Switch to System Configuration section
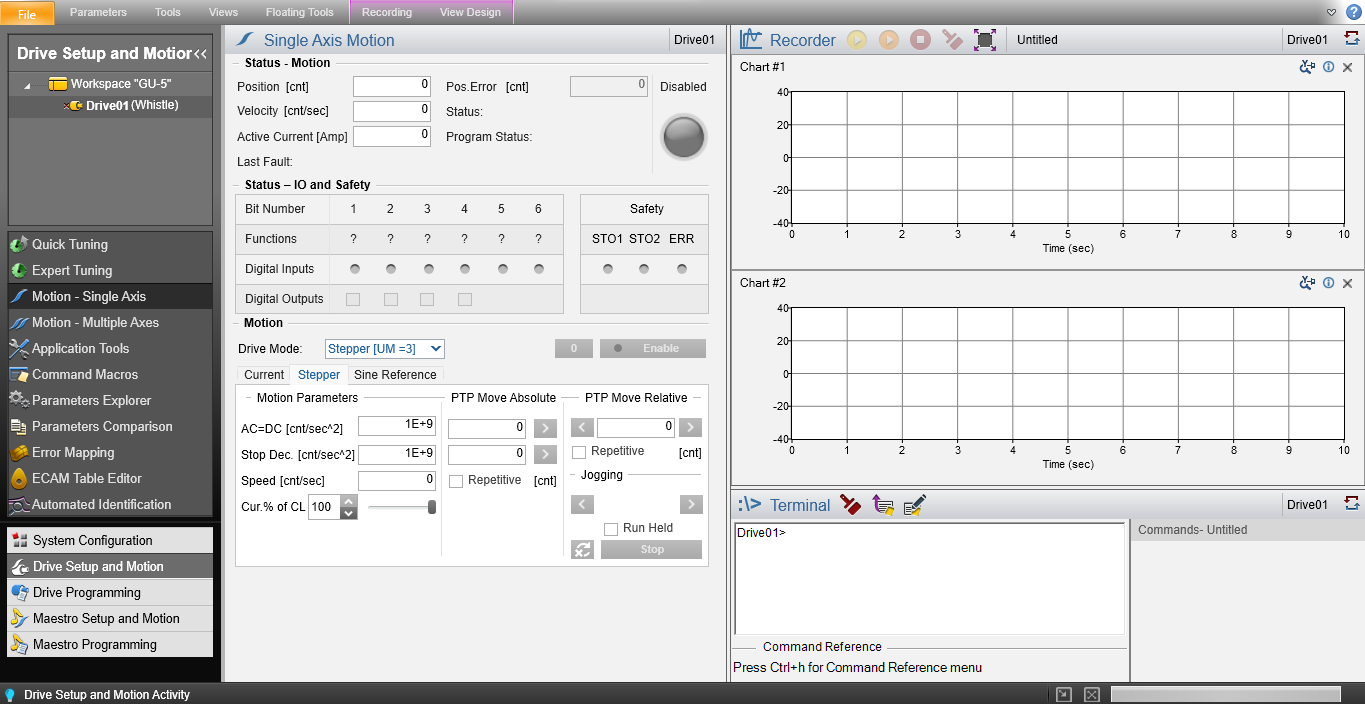The width and height of the screenshot is (1365, 704). click(x=110, y=540)
